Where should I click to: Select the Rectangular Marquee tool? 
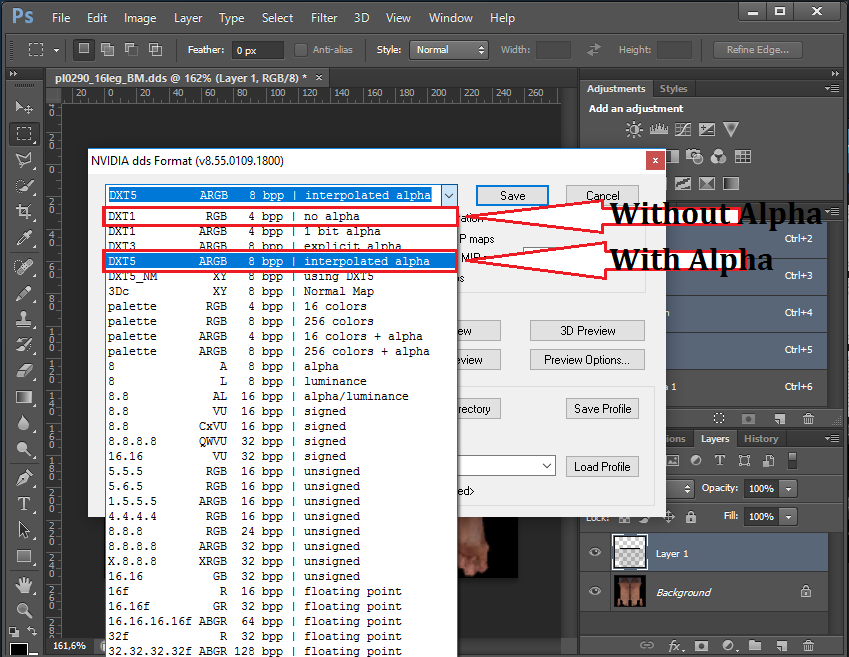[x=24, y=133]
